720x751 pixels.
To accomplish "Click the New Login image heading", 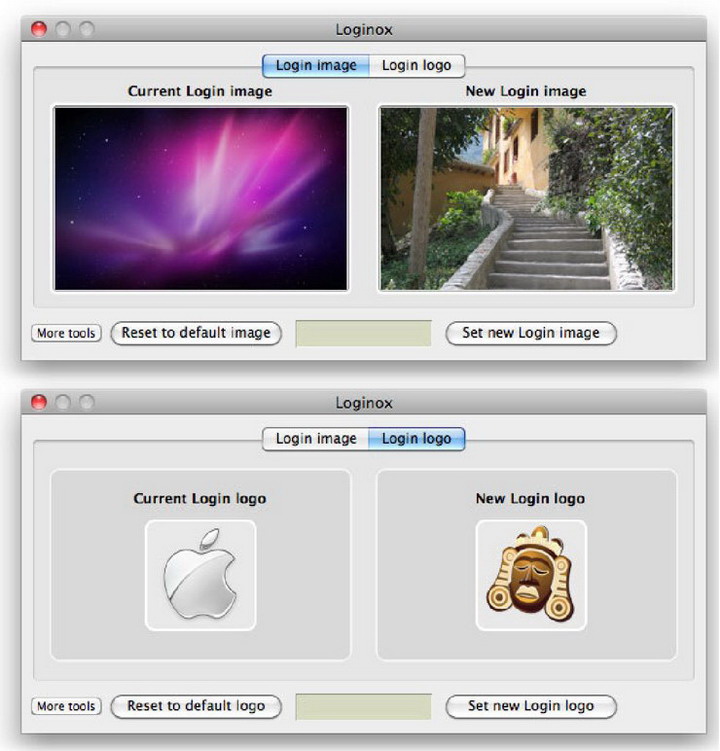I will pos(526,91).
